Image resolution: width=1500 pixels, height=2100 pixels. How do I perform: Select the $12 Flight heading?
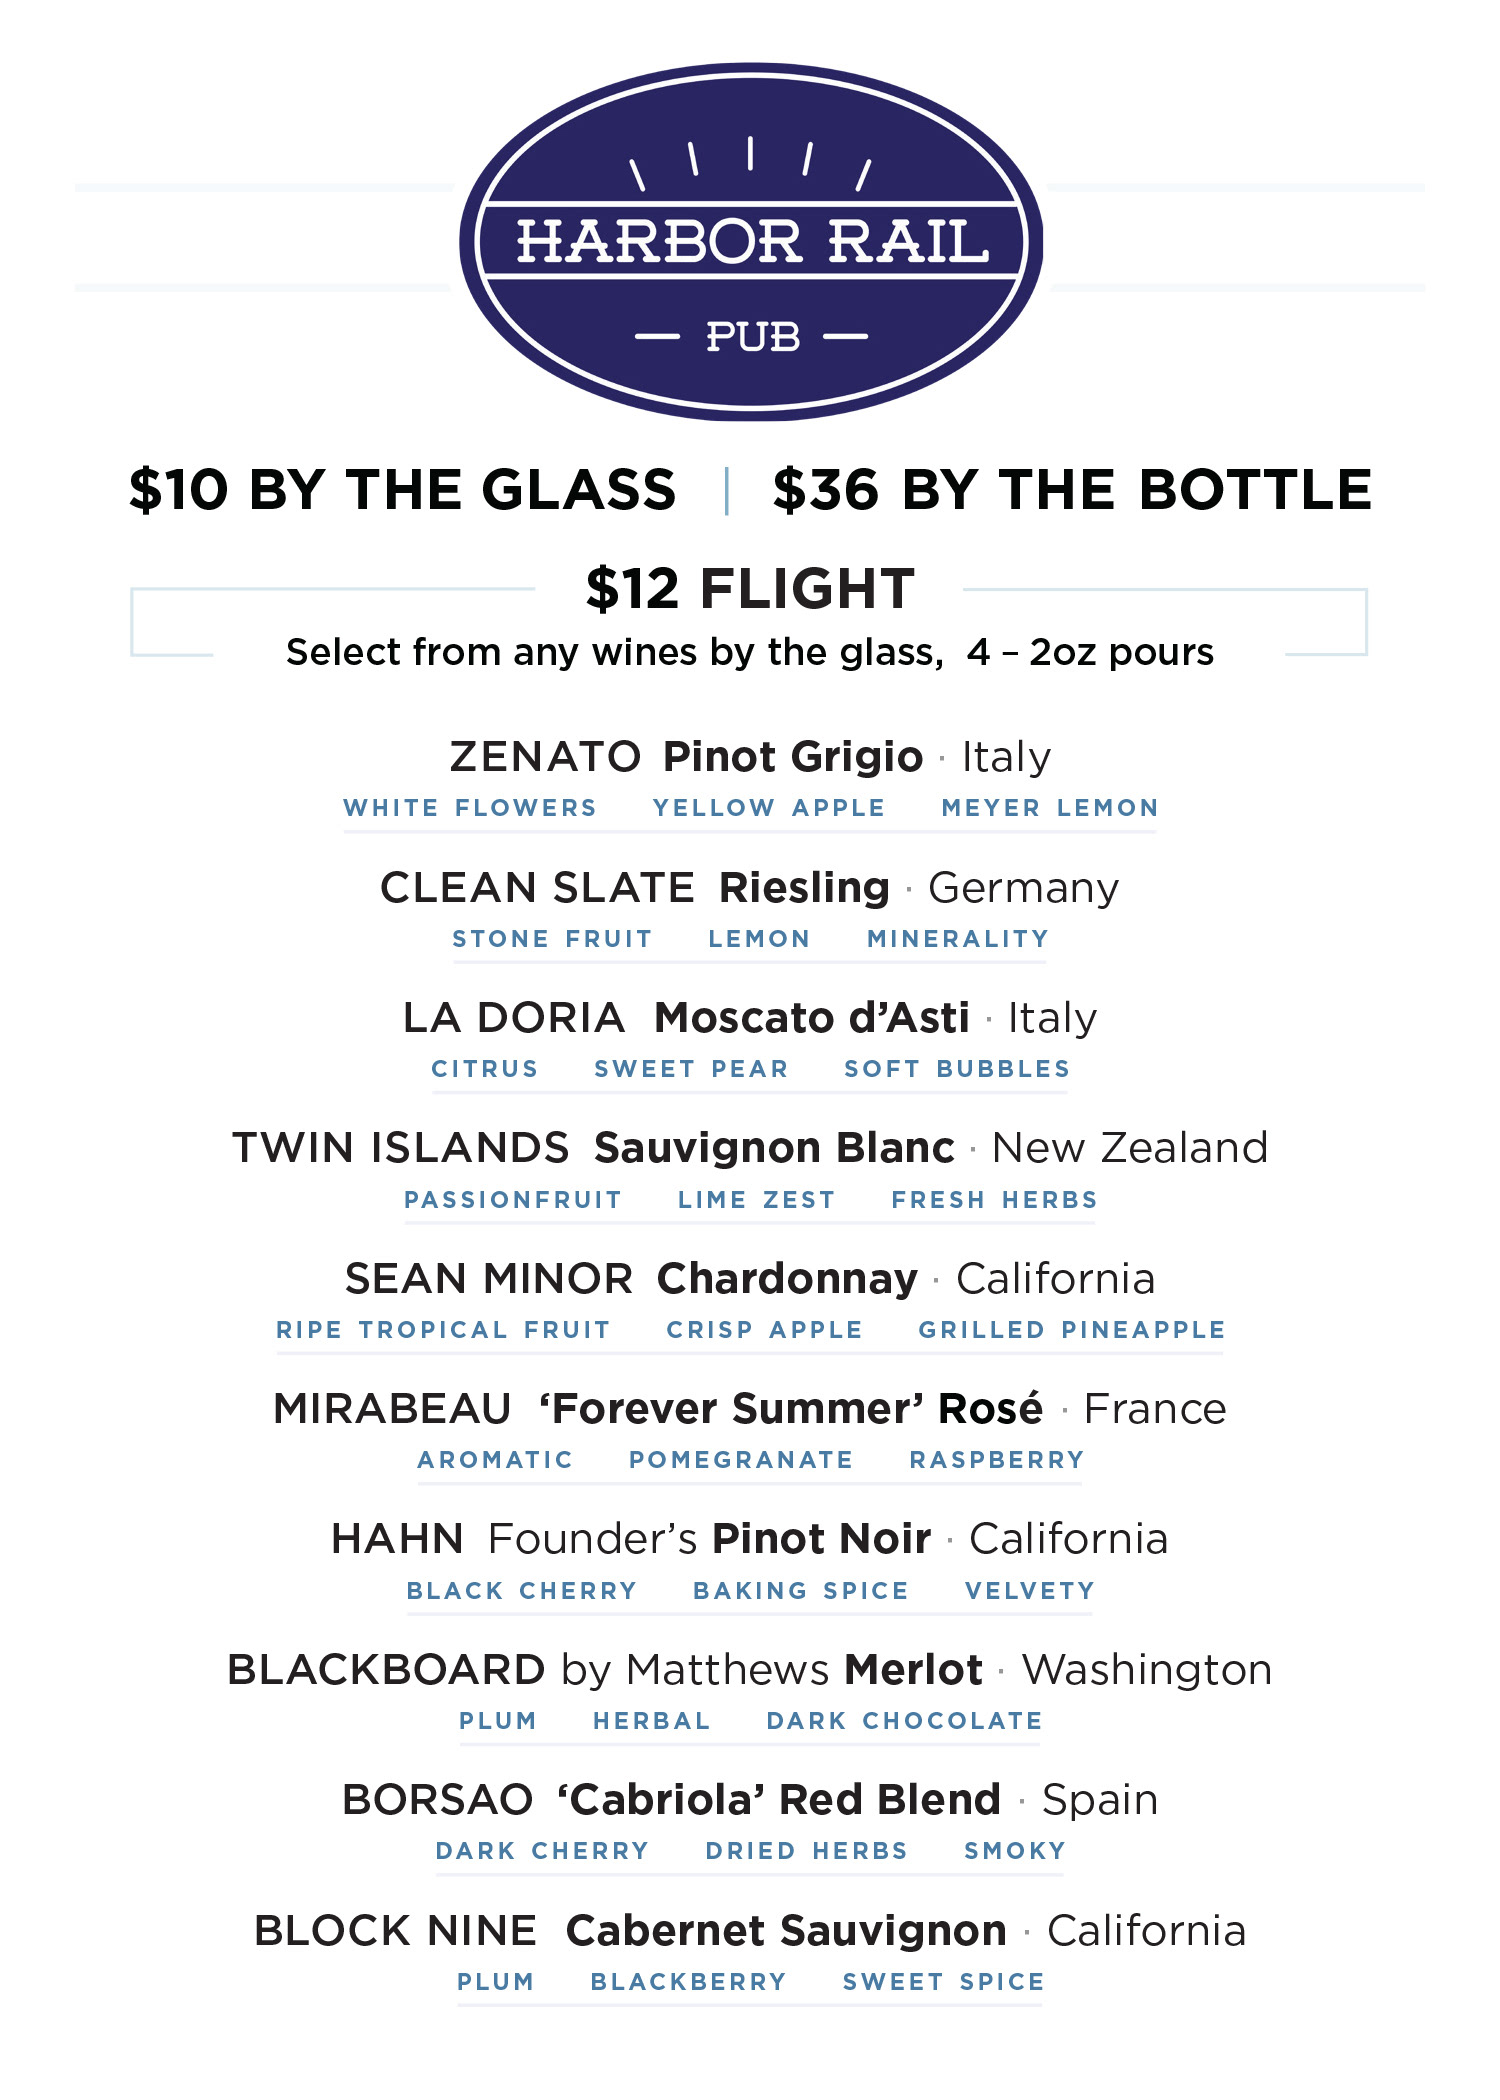click(x=750, y=588)
